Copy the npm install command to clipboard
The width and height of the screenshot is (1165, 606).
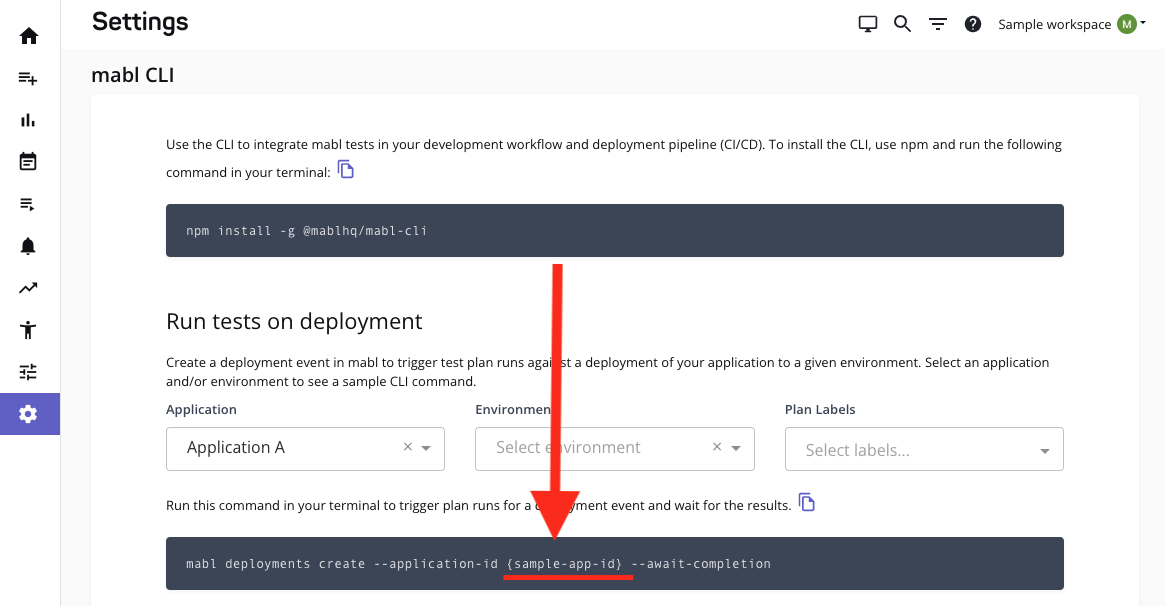click(345, 169)
